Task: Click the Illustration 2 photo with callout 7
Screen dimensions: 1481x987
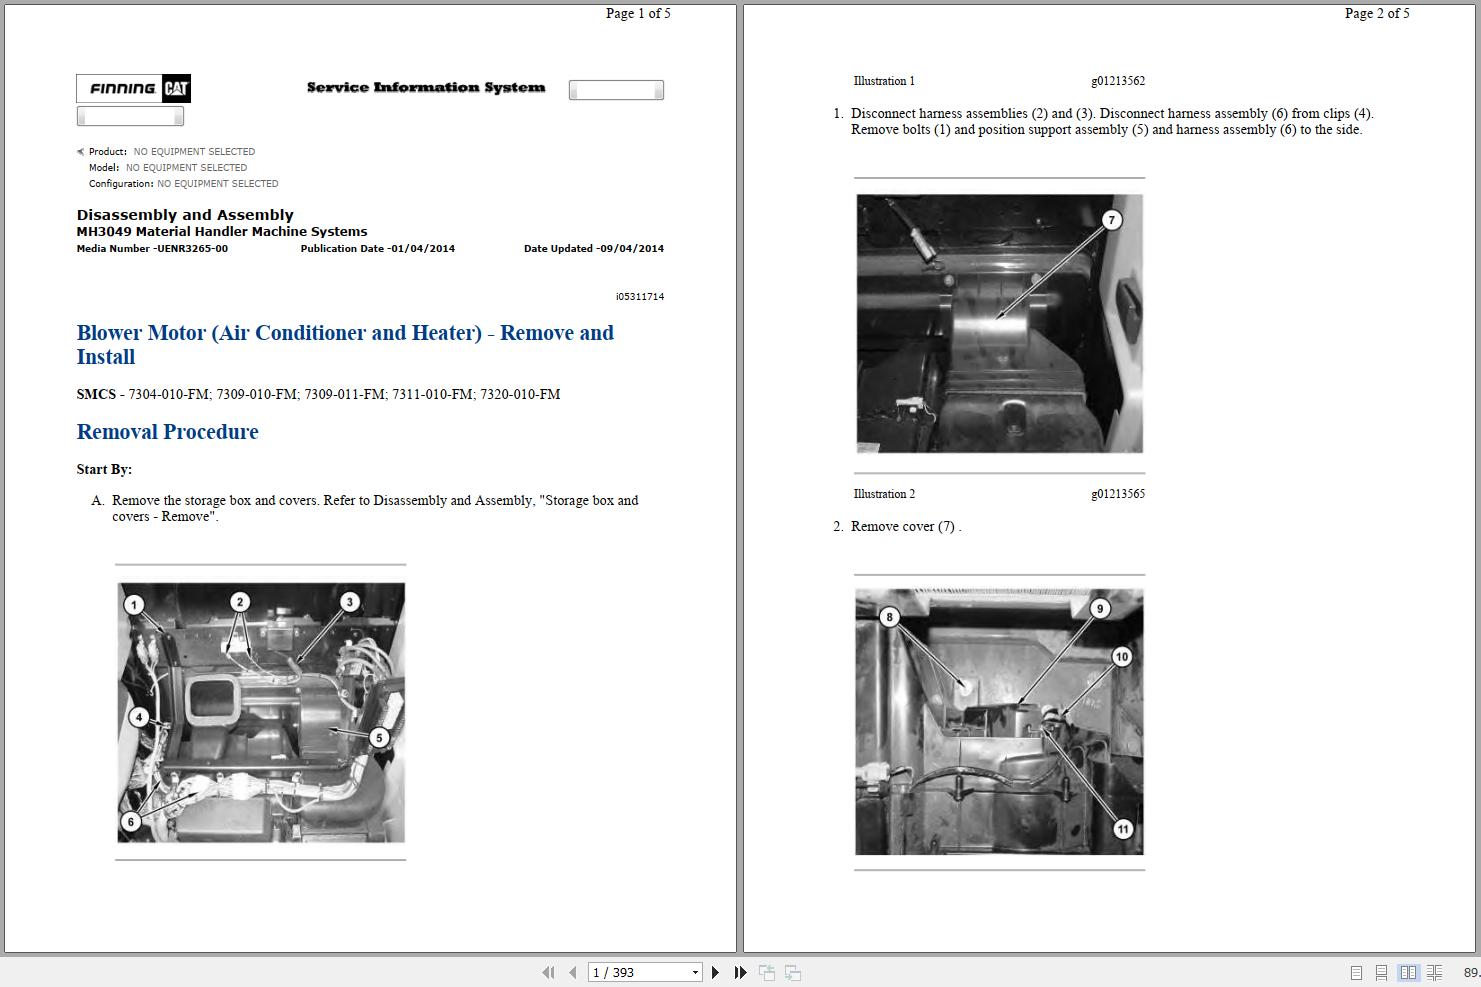Action: point(1000,324)
